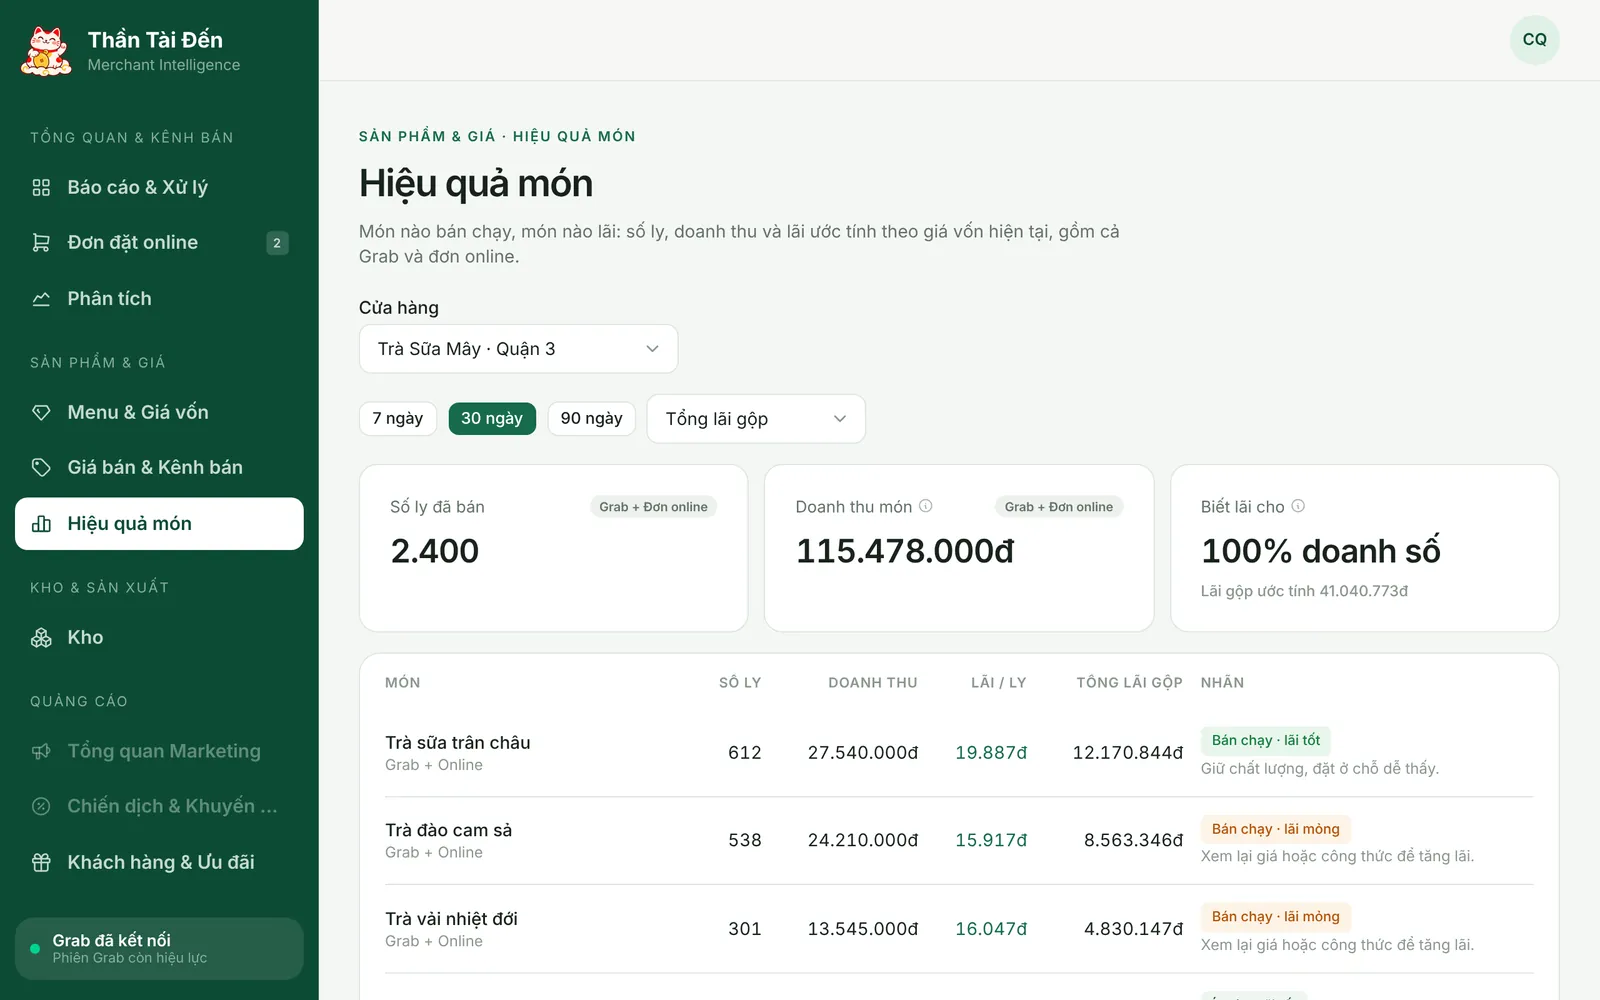Screen dimensions: 1600x1000
Task: Click the Tổng quan Marketing megaphone icon
Action: (41, 751)
